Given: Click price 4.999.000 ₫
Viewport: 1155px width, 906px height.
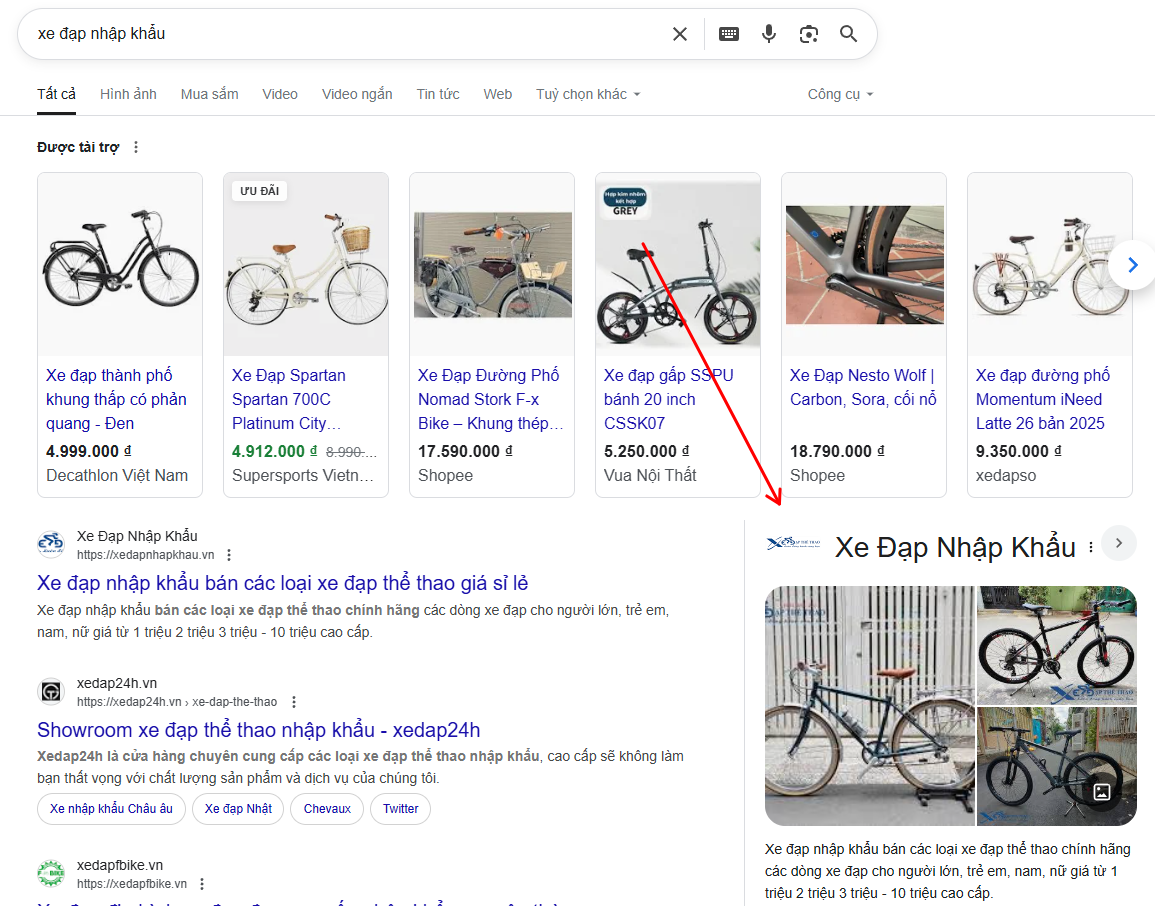Looking at the screenshot, I should (x=89, y=451).
